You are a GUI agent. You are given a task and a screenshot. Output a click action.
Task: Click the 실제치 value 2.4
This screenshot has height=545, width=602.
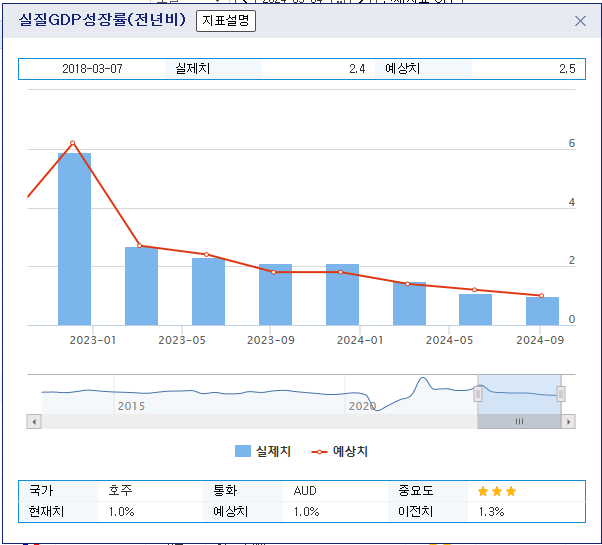pos(357,69)
